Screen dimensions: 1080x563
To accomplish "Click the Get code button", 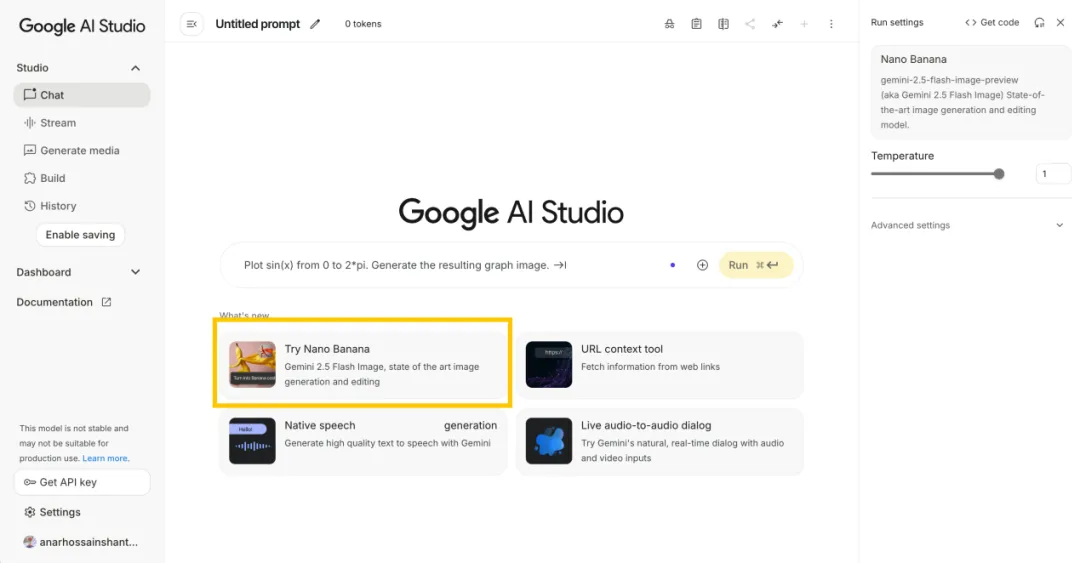I will (x=992, y=23).
